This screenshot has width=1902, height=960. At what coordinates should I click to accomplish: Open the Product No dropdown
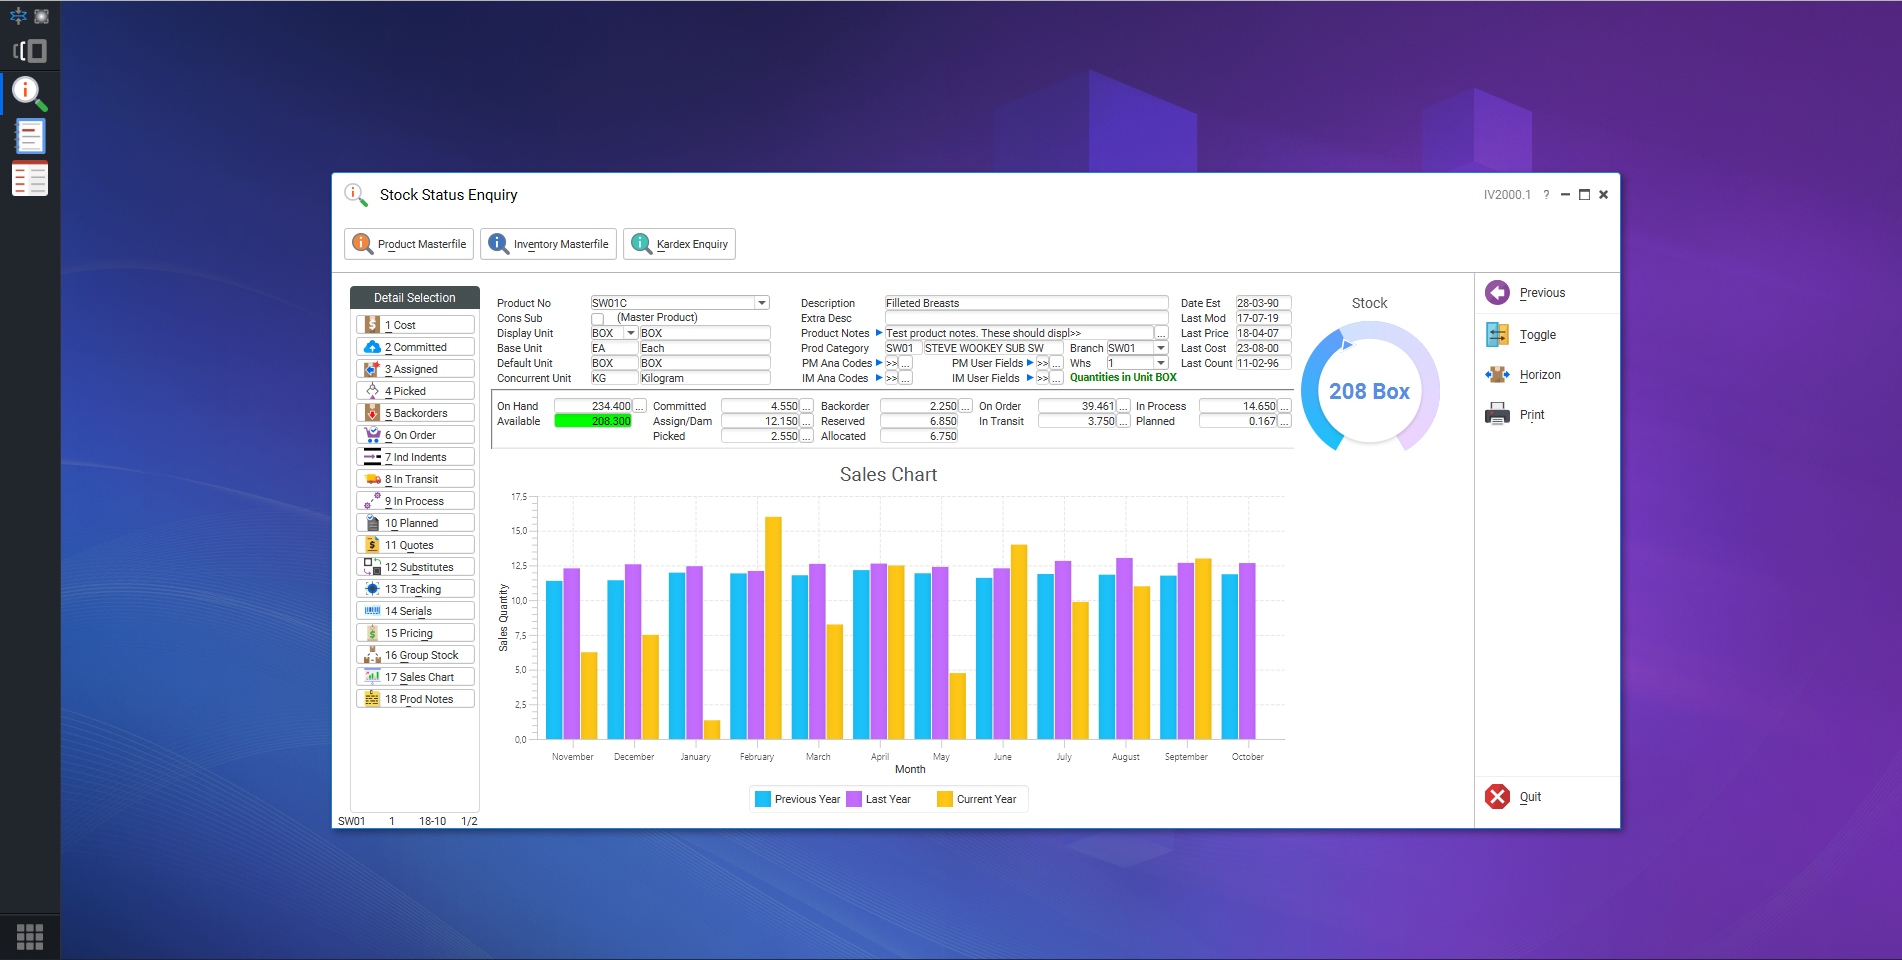pyautogui.click(x=762, y=302)
